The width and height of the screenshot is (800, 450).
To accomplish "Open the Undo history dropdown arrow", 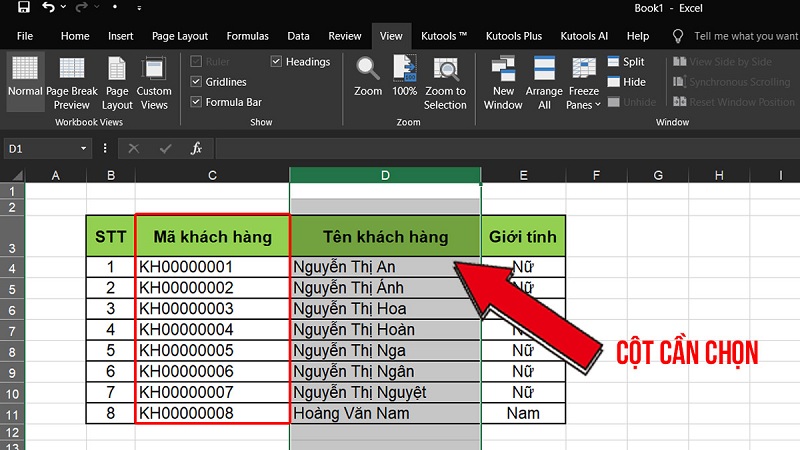I will [63, 7].
